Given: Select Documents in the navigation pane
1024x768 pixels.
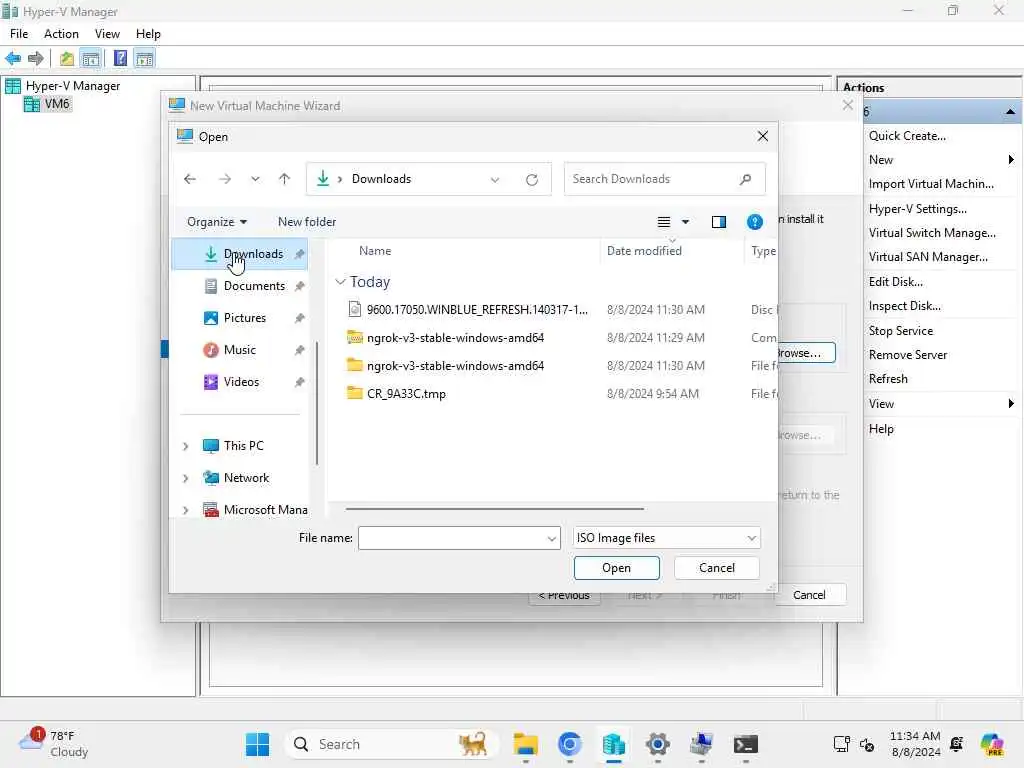Looking at the screenshot, I should click(x=240, y=286).
